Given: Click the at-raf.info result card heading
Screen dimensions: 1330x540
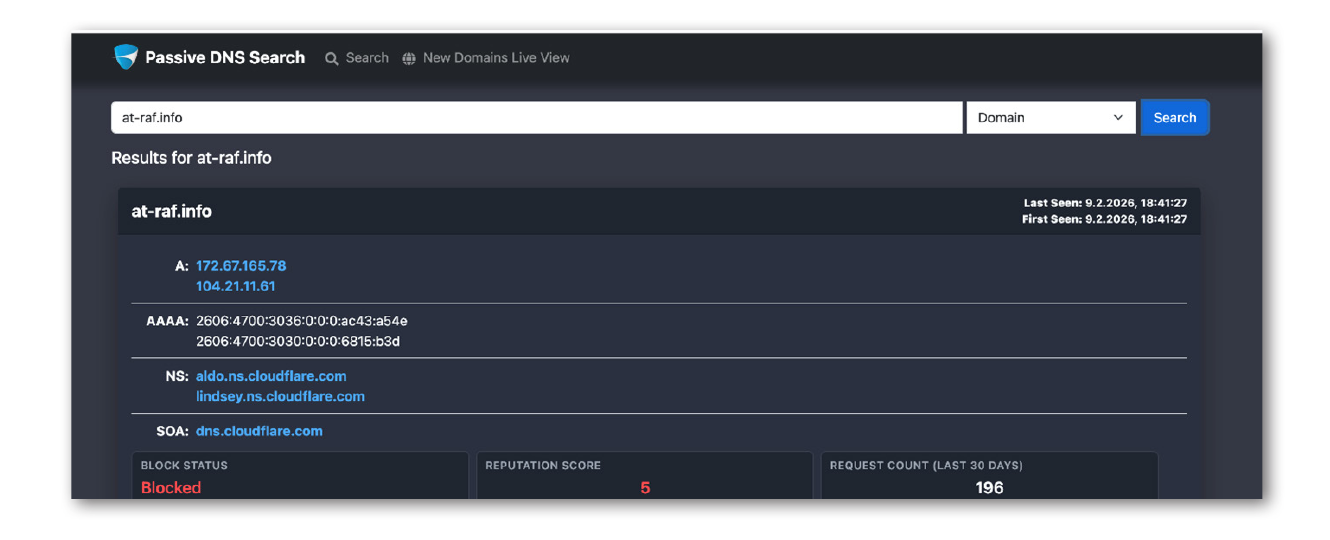Looking at the screenshot, I should 172,212.
